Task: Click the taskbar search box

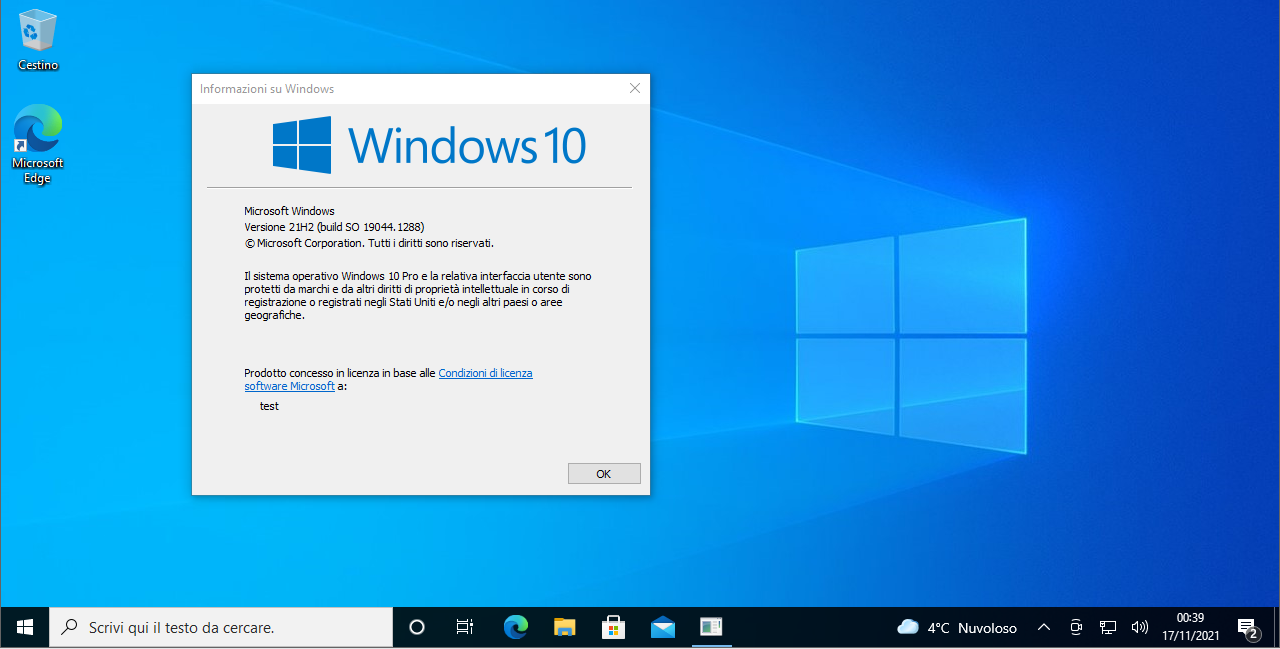Action: [221, 627]
